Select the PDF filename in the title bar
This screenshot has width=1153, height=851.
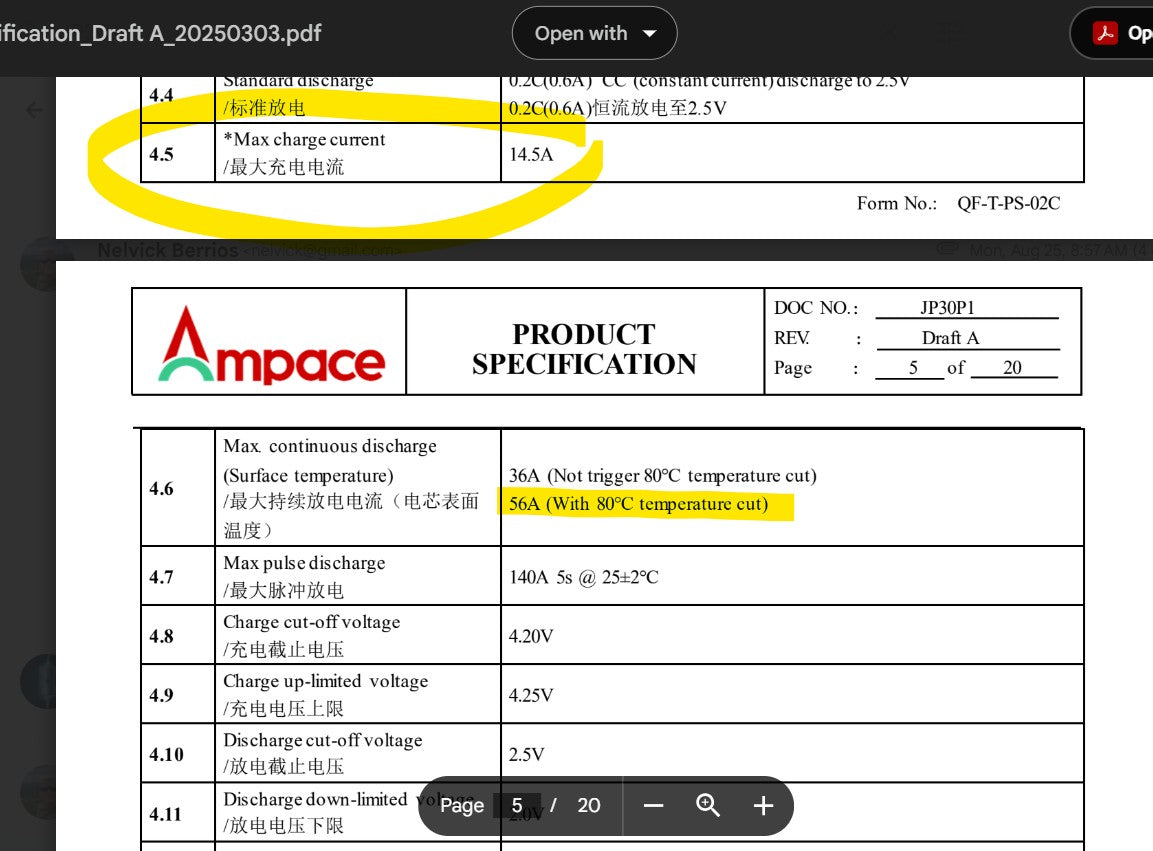(160, 33)
